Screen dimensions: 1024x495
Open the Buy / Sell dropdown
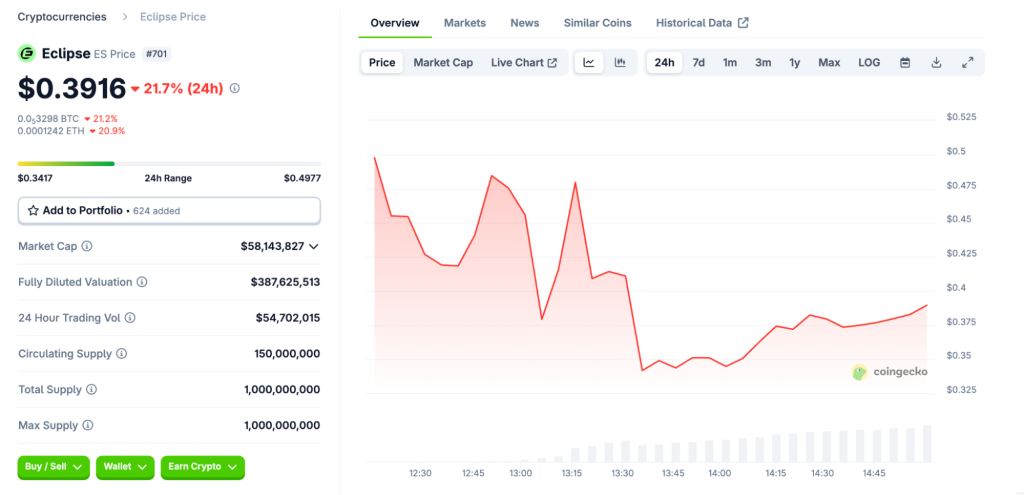(53, 467)
